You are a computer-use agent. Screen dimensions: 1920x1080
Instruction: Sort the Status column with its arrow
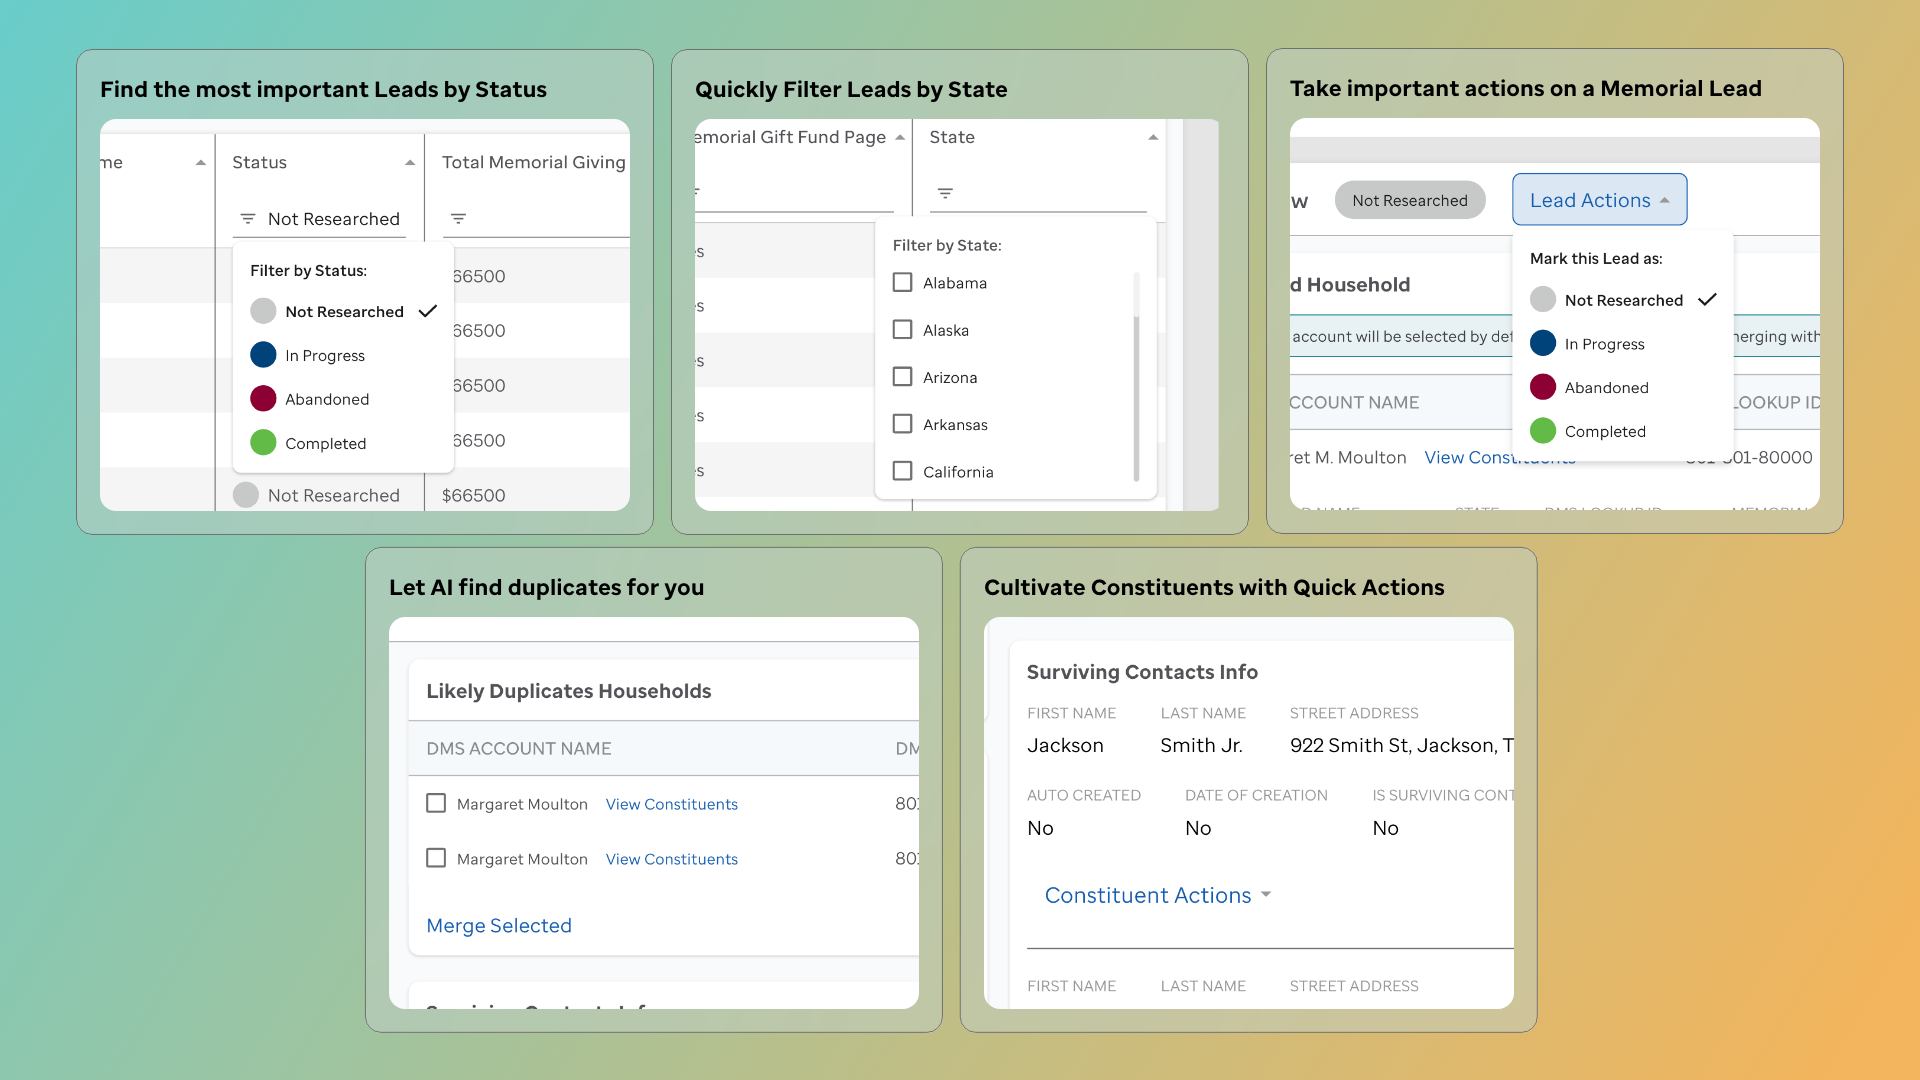tap(409, 163)
